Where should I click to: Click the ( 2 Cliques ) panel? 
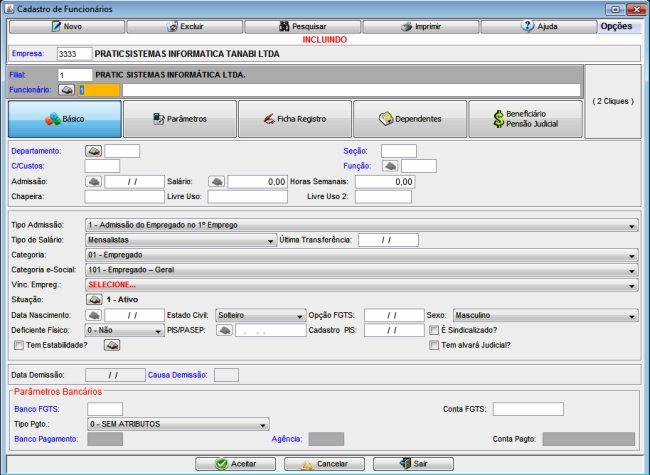(613, 102)
